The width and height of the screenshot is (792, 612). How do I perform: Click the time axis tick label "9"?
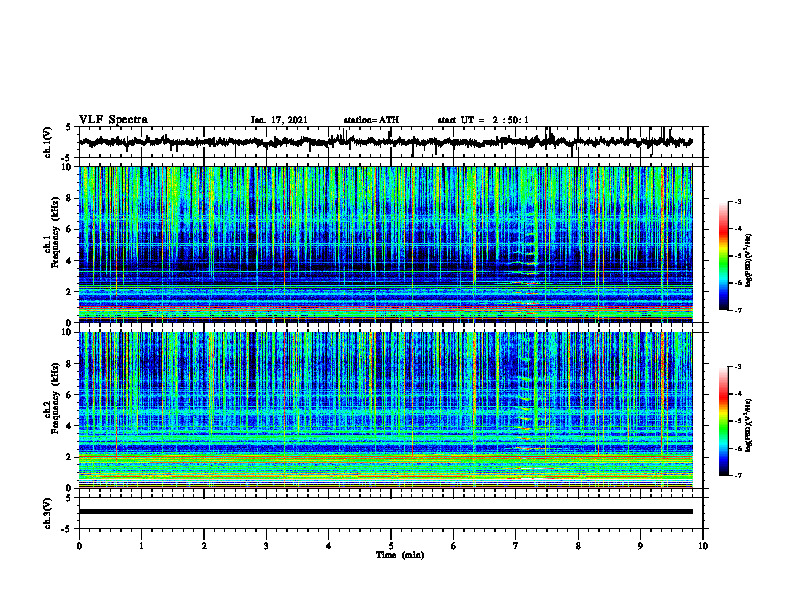[640, 546]
